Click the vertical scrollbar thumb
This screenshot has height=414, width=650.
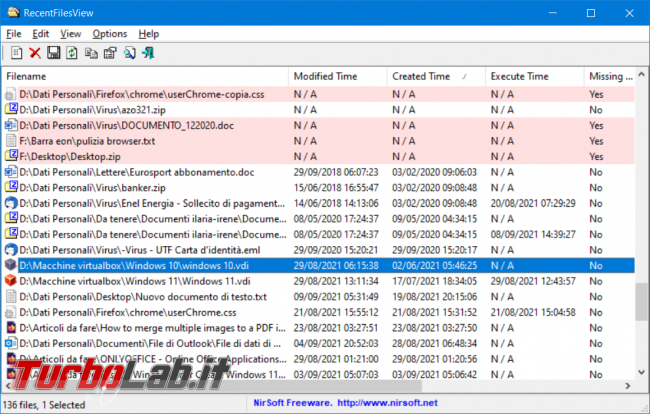[642, 302]
